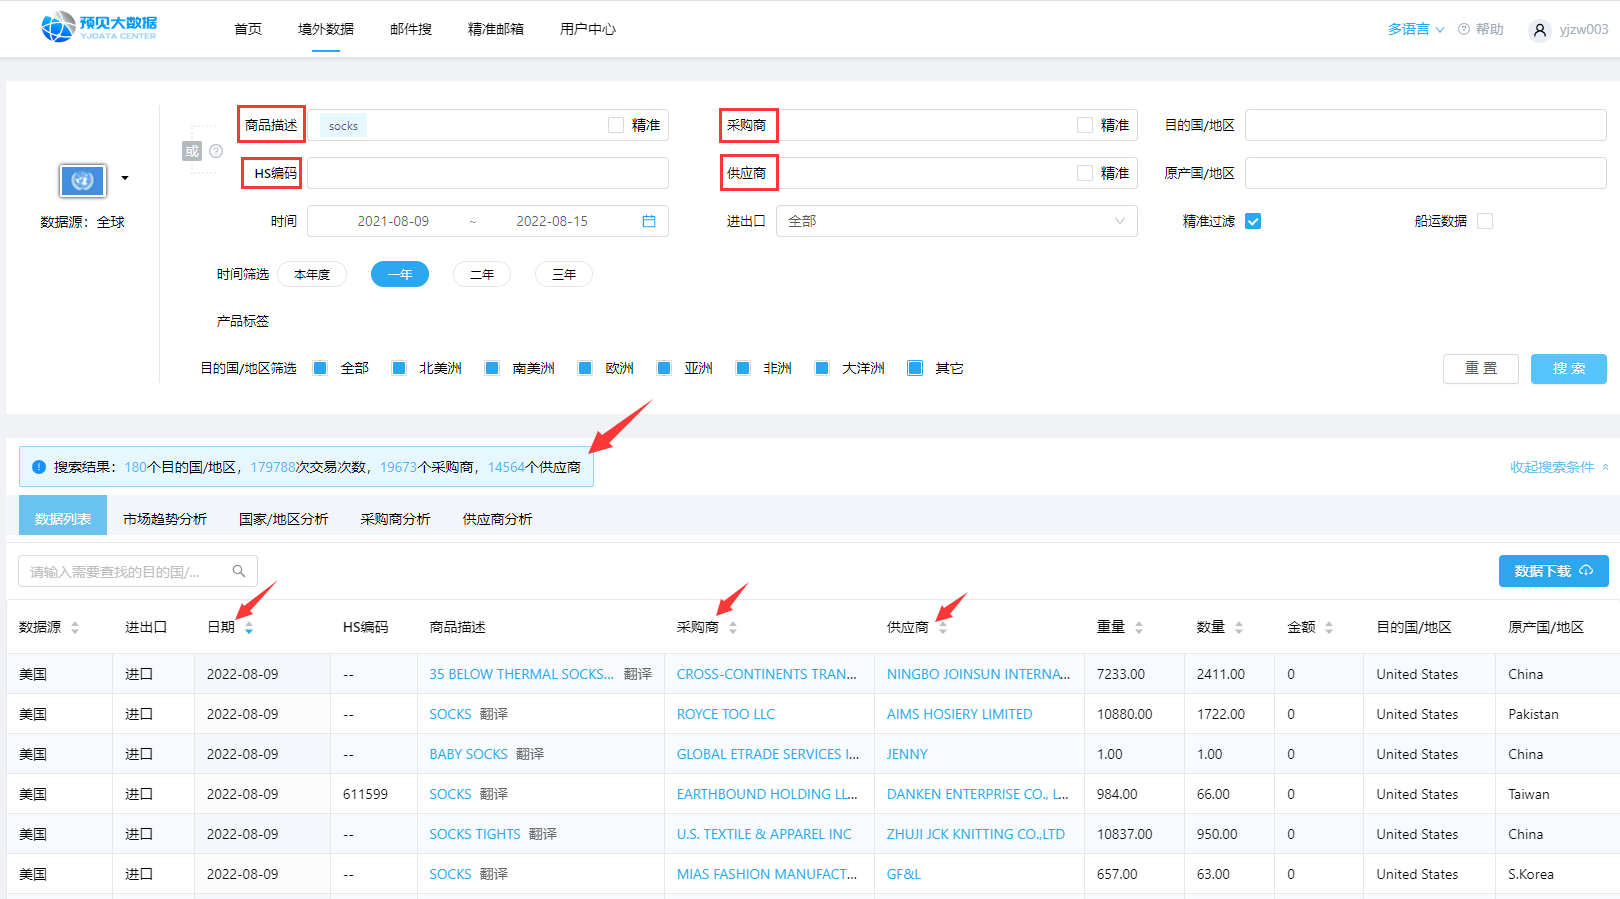Click the help question mark icon

[1464, 29]
